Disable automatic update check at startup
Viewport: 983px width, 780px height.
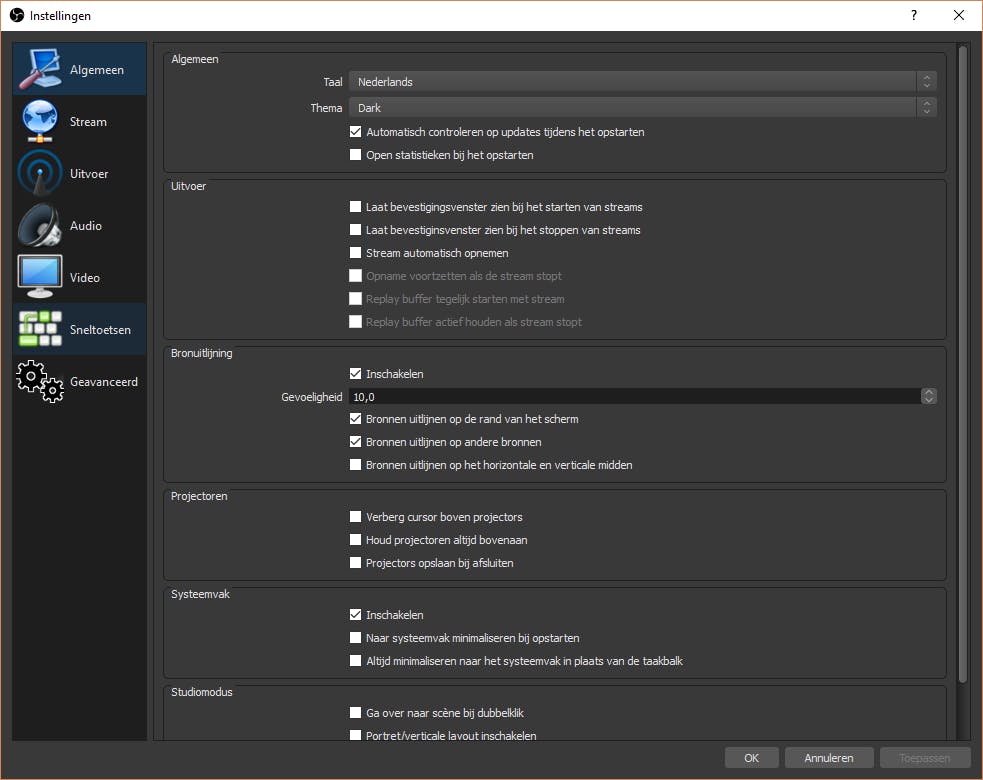(355, 132)
